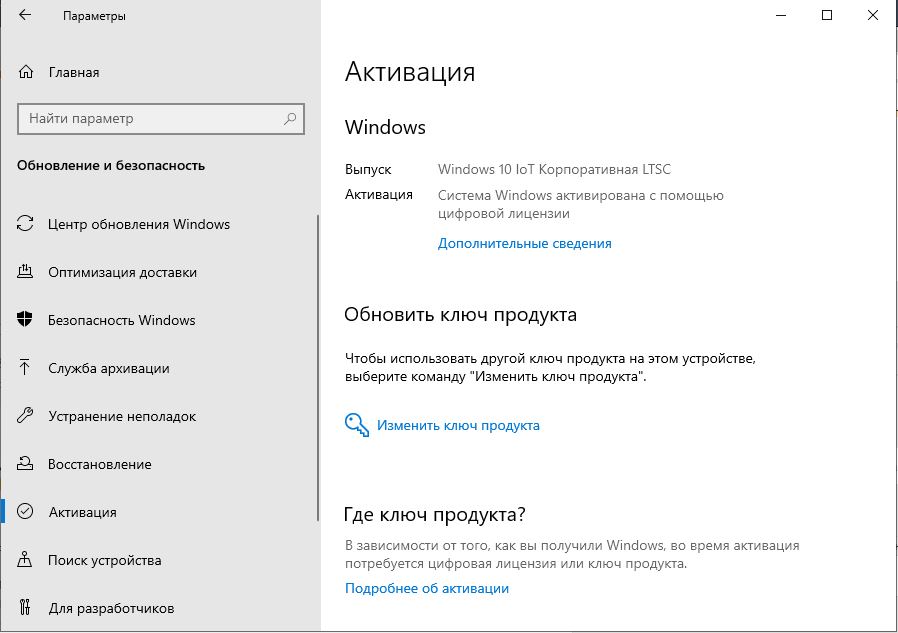This screenshot has width=898, height=633.
Task: Select Активация in sidebar
Action: (x=82, y=512)
